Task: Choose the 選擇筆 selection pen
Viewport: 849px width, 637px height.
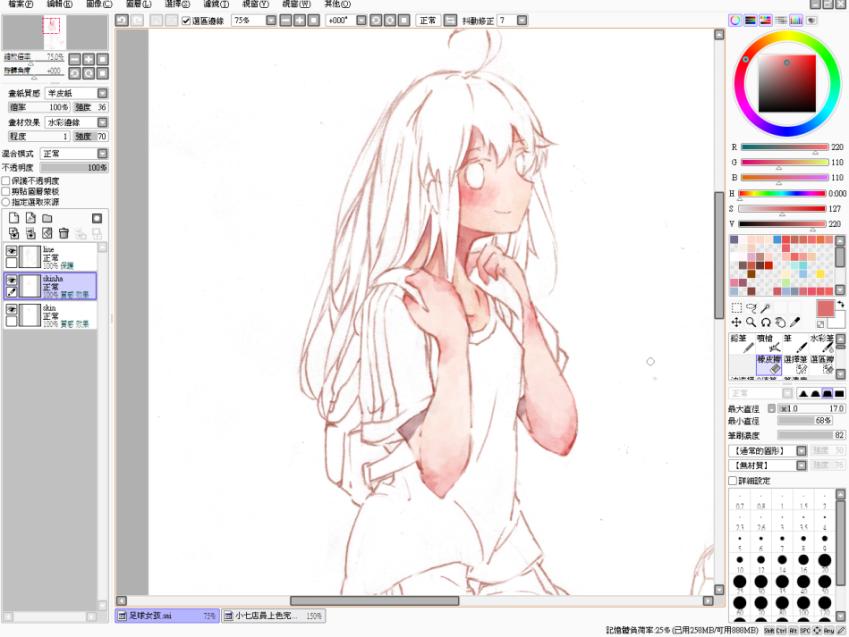Action: [x=795, y=364]
